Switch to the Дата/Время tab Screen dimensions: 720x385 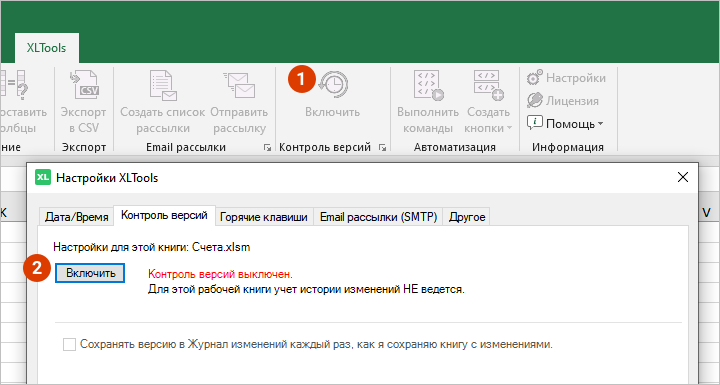click(x=77, y=217)
